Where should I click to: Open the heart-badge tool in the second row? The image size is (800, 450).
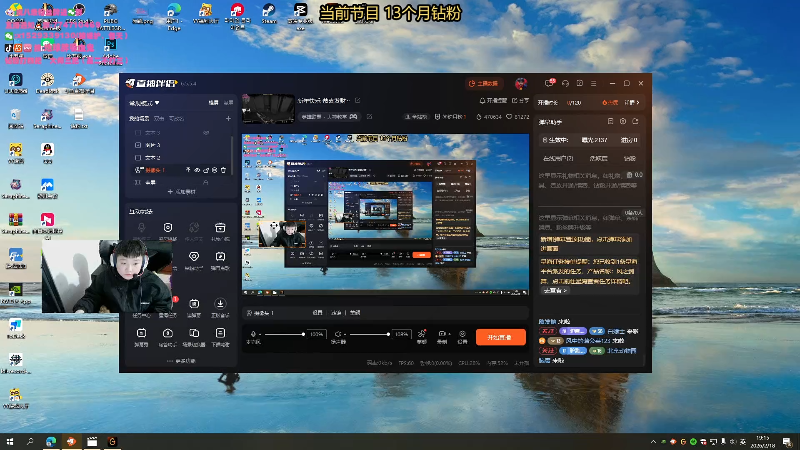point(194,256)
